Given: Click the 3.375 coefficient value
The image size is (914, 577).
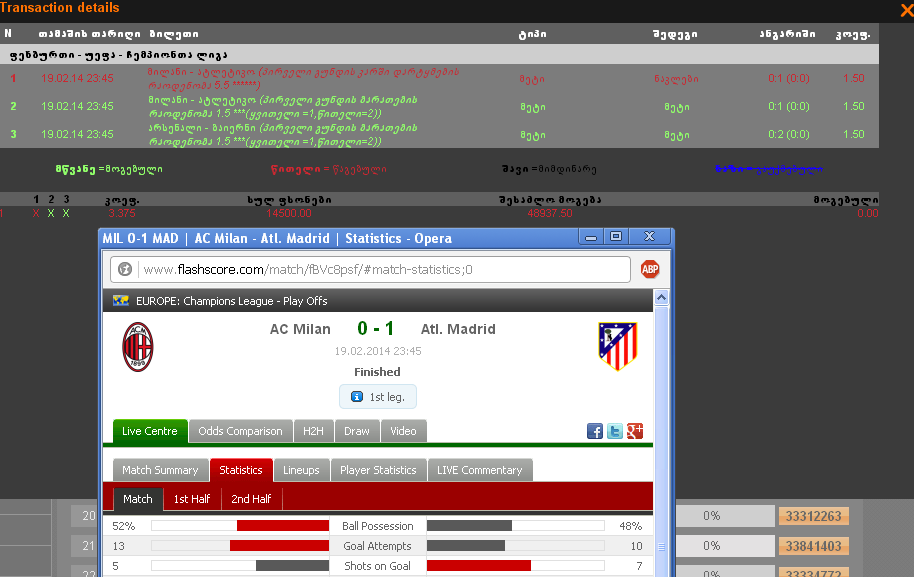Looking at the screenshot, I should click(122, 213).
